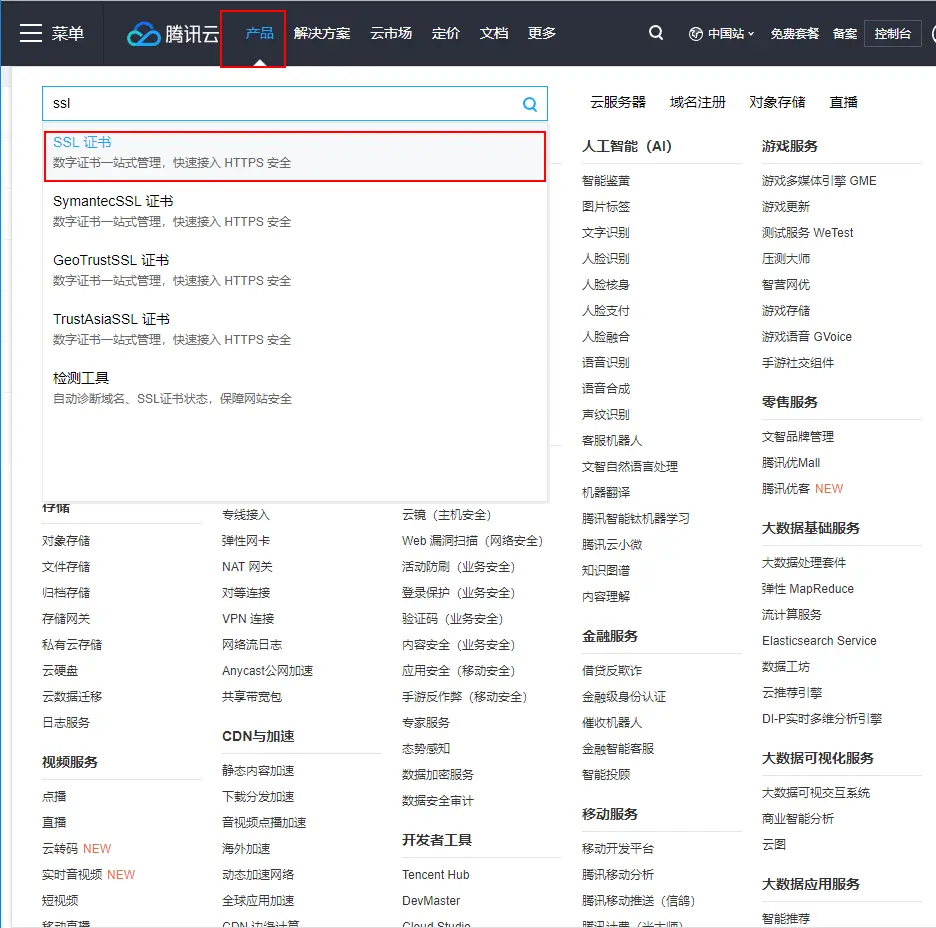Open the 文档 menu

[x=494, y=33]
